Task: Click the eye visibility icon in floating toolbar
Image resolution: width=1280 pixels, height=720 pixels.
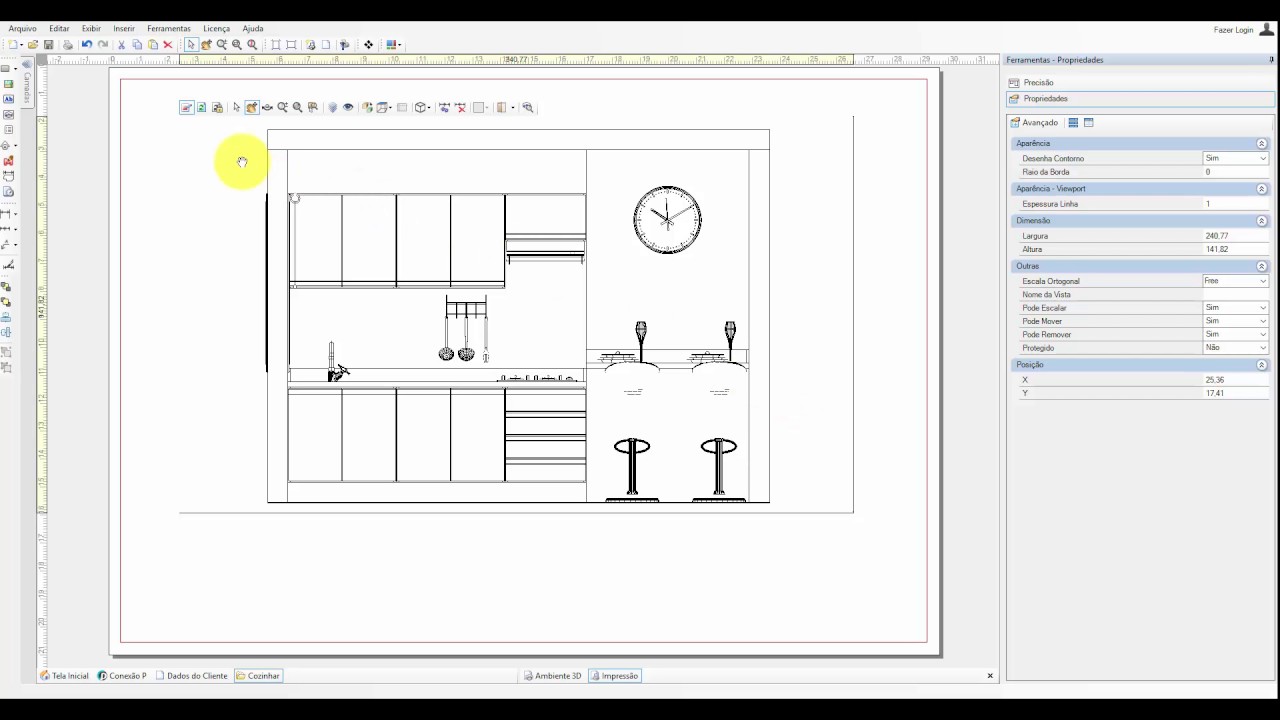Action: 348,108
